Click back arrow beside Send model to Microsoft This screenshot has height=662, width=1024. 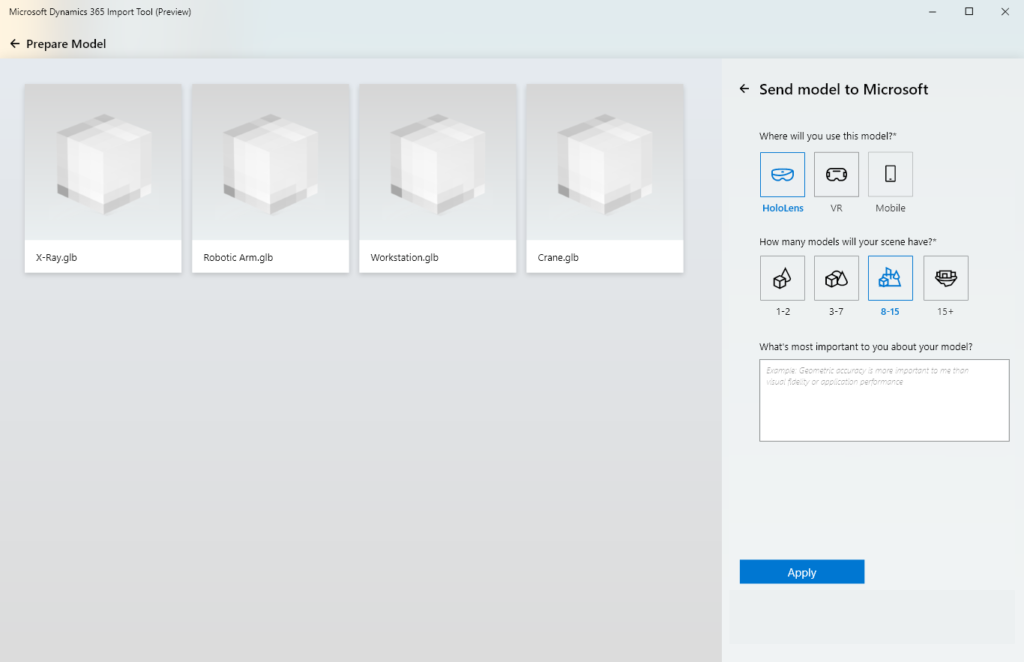[744, 89]
